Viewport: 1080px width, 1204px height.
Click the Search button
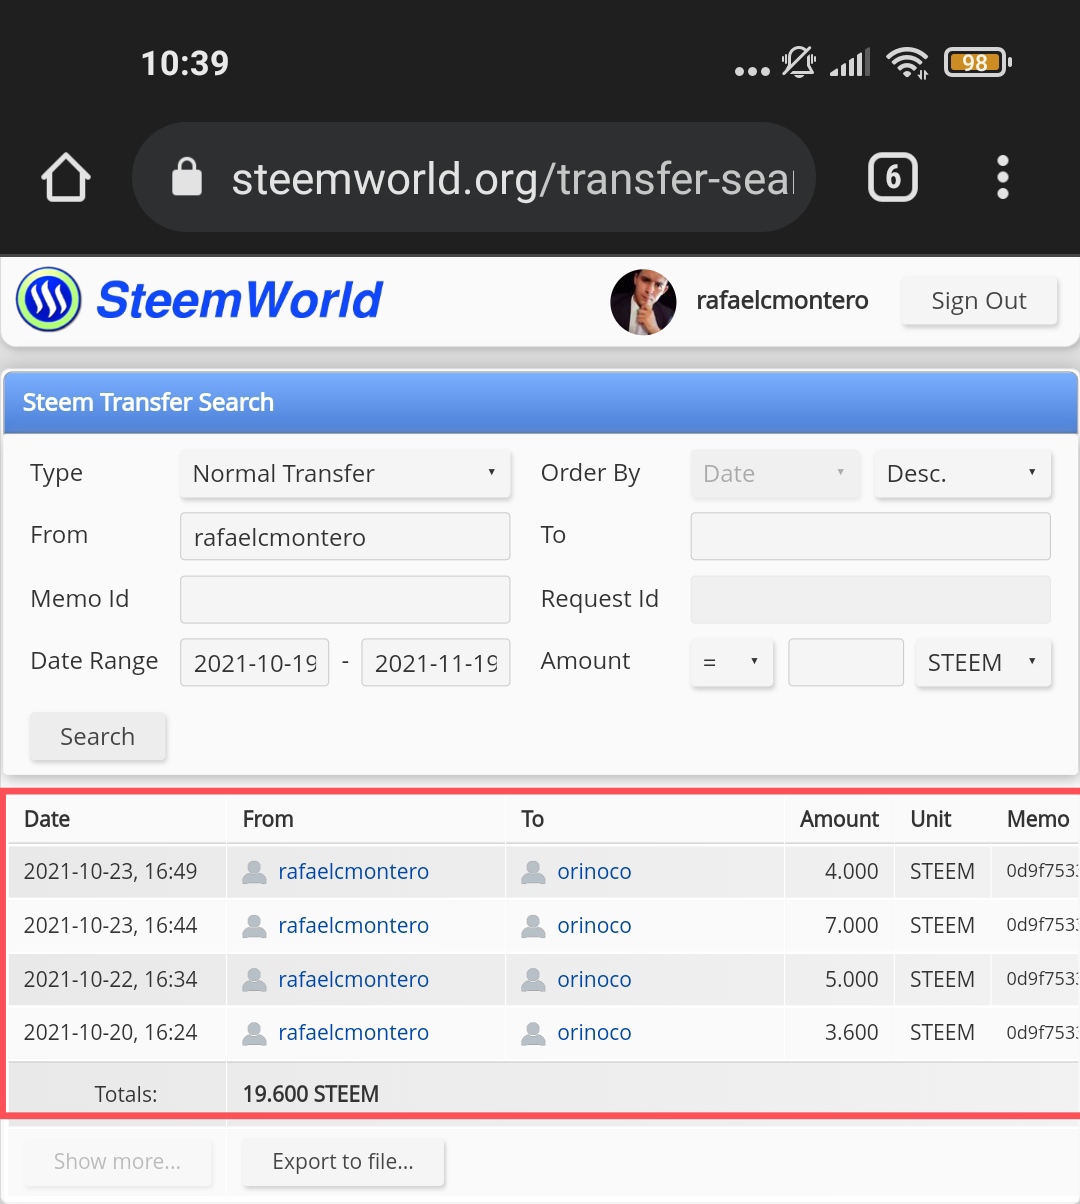tap(97, 736)
